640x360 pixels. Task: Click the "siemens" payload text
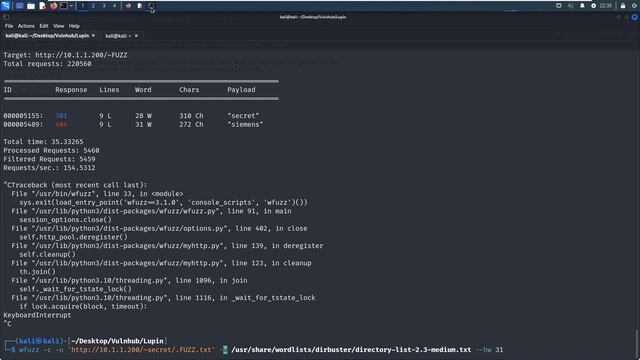click(245, 124)
